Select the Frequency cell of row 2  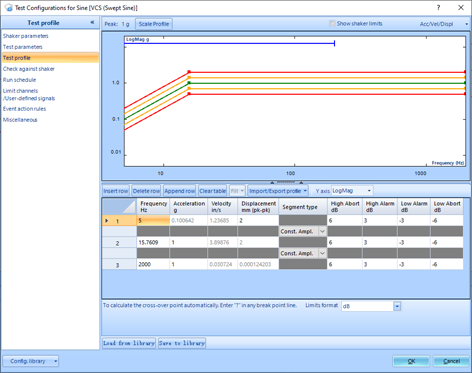153,242
